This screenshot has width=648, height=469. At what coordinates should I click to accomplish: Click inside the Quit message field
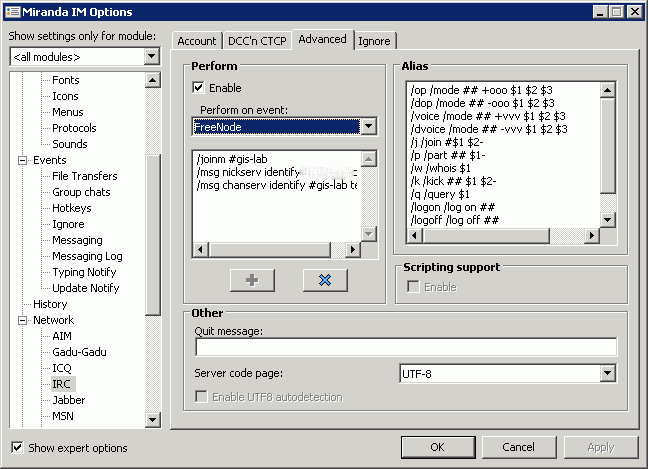point(406,347)
